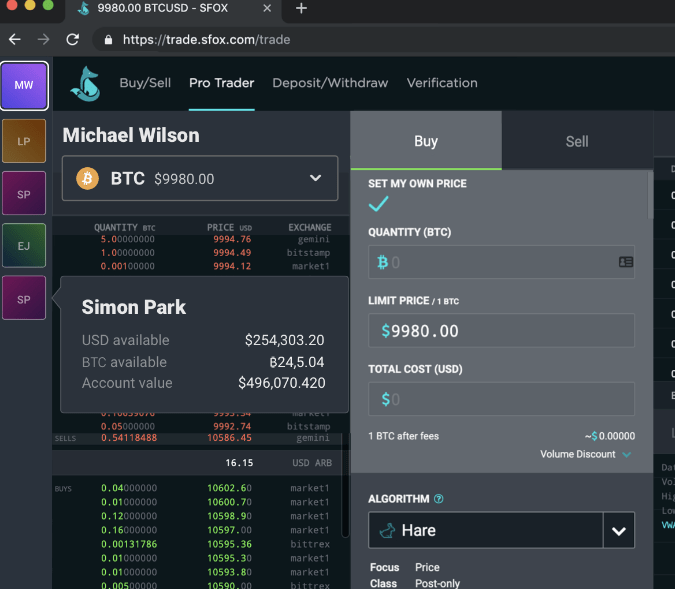
Task: Reload the page with refresh icon
Action: tap(72, 40)
